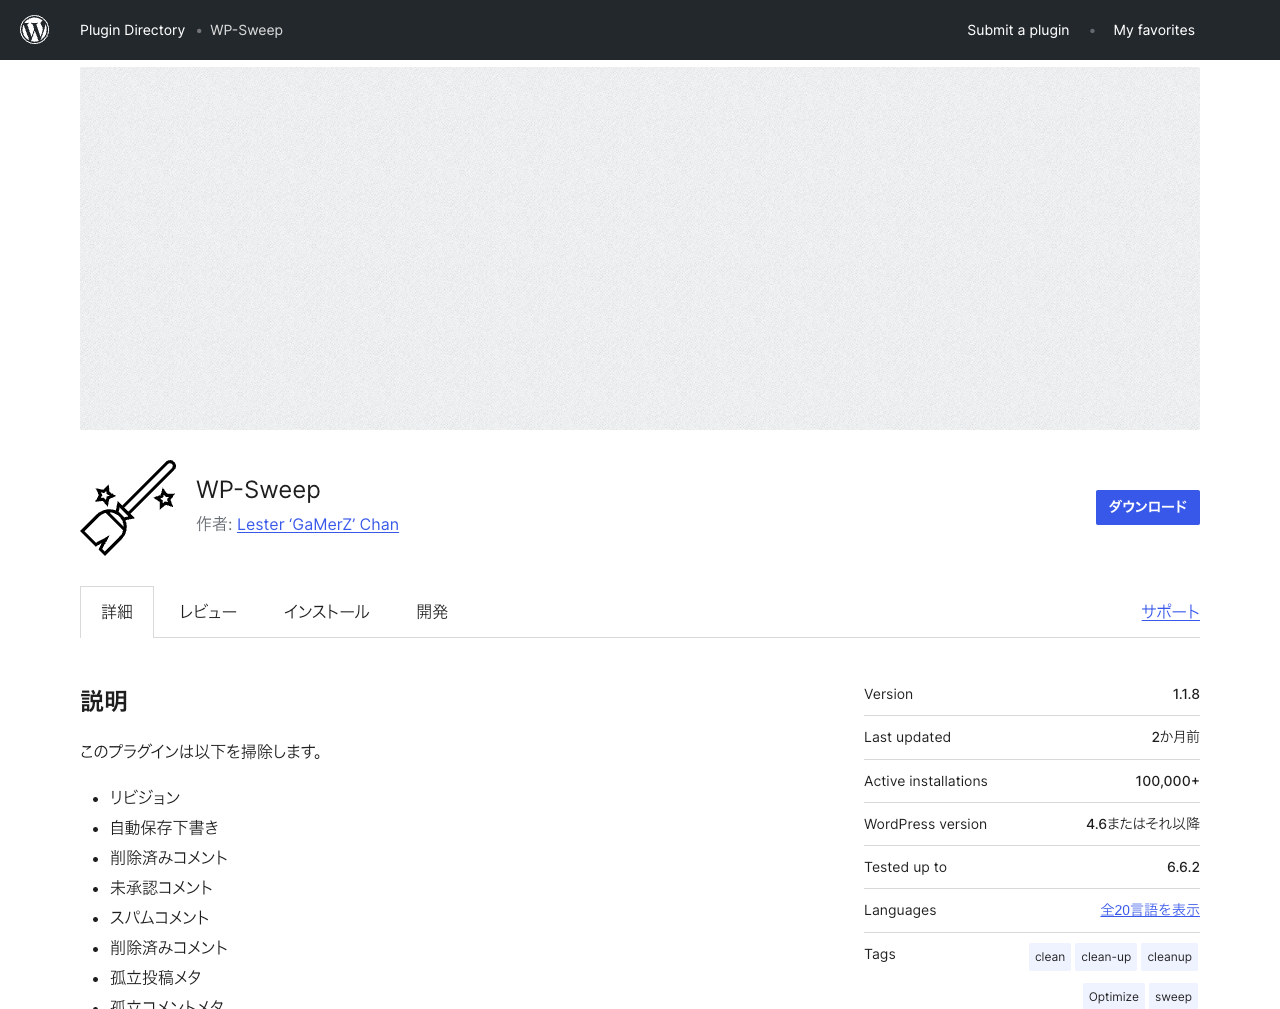
Task: Open the サポート link
Action: pyautogui.click(x=1171, y=612)
